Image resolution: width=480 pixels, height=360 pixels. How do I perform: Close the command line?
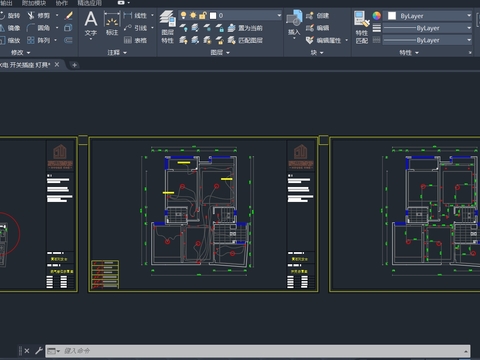tap(27, 351)
